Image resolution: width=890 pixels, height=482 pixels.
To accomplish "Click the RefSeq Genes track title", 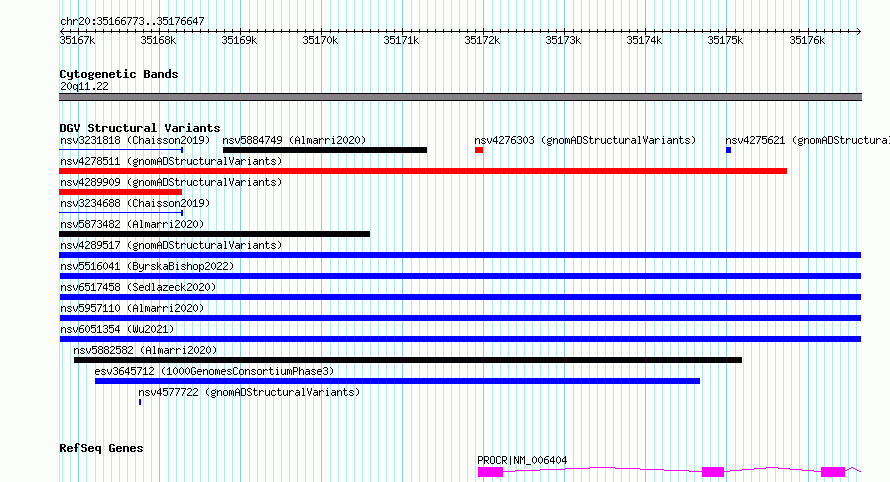I will coord(101,448).
